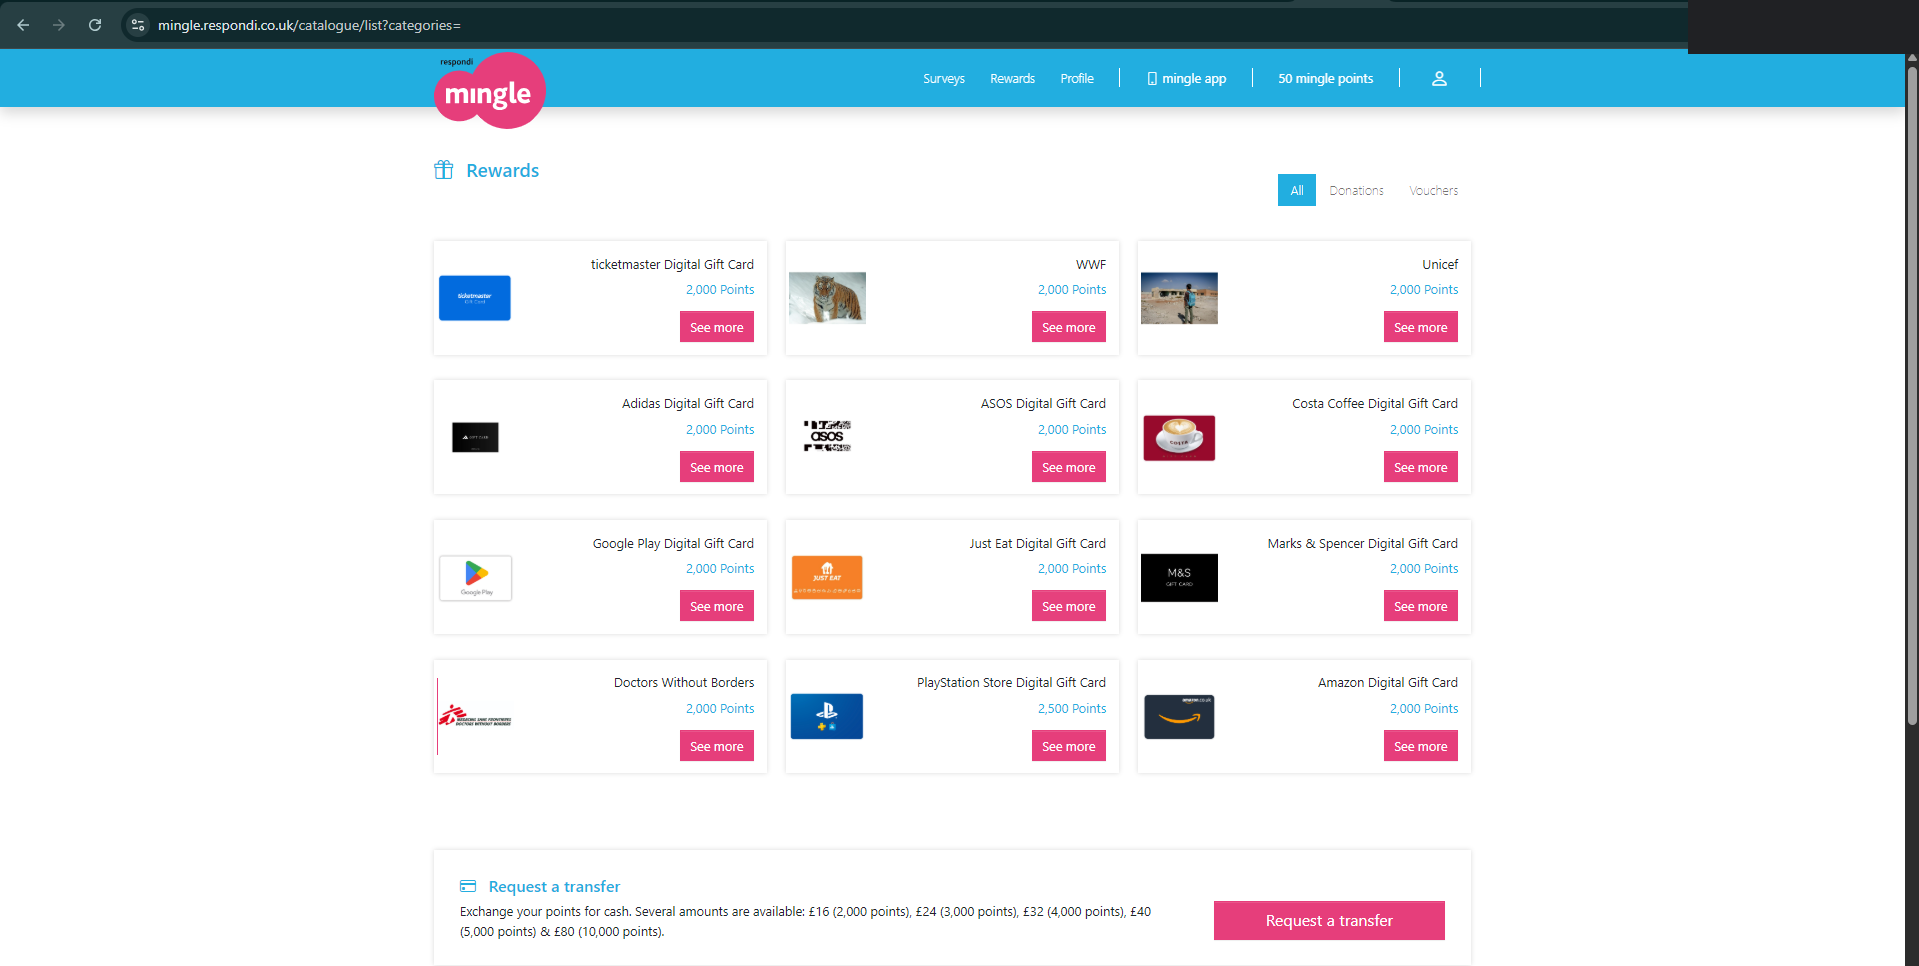Open the M&S gift card thumbnail
1919x966 pixels.
(x=1179, y=578)
